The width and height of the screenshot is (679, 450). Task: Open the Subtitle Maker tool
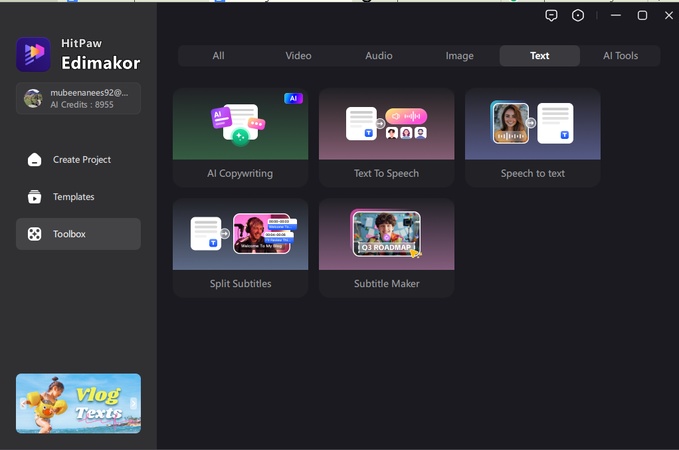pyautogui.click(x=386, y=247)
